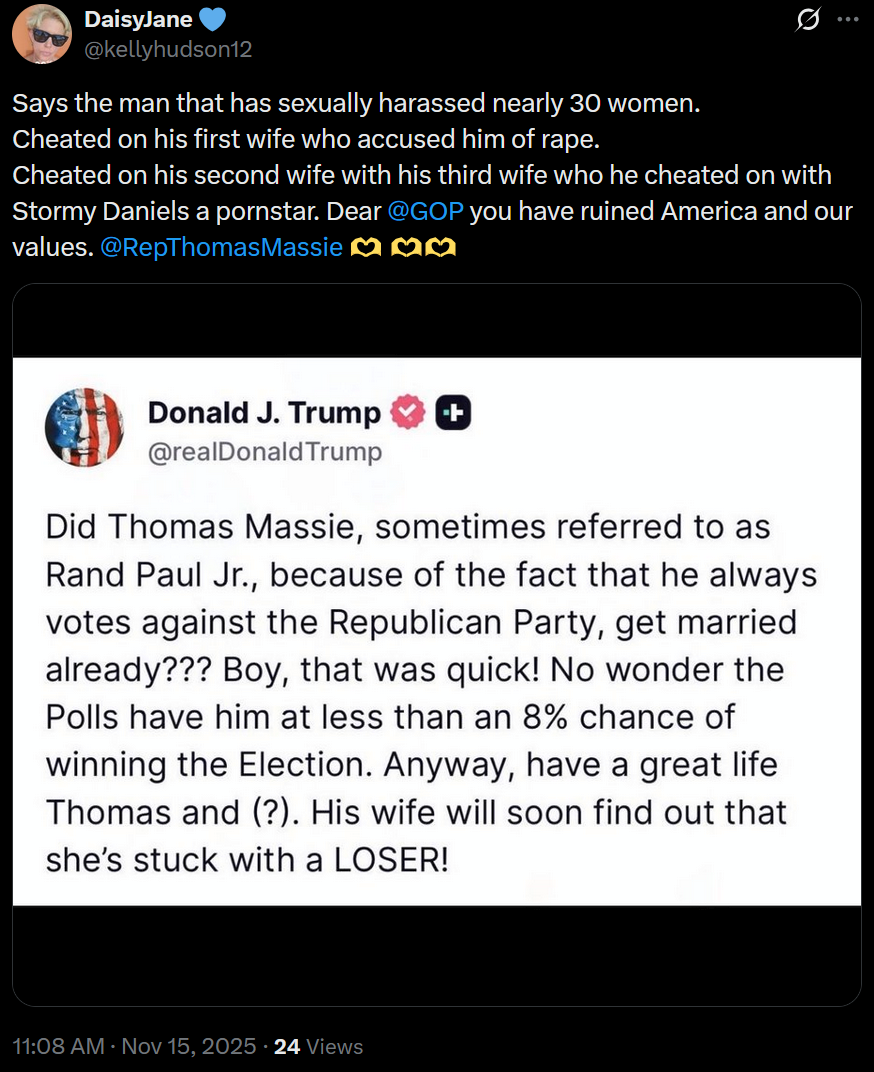Click the Grok icon on the post
Screen dimensions: 874x1072
click(x=807, y=20)
